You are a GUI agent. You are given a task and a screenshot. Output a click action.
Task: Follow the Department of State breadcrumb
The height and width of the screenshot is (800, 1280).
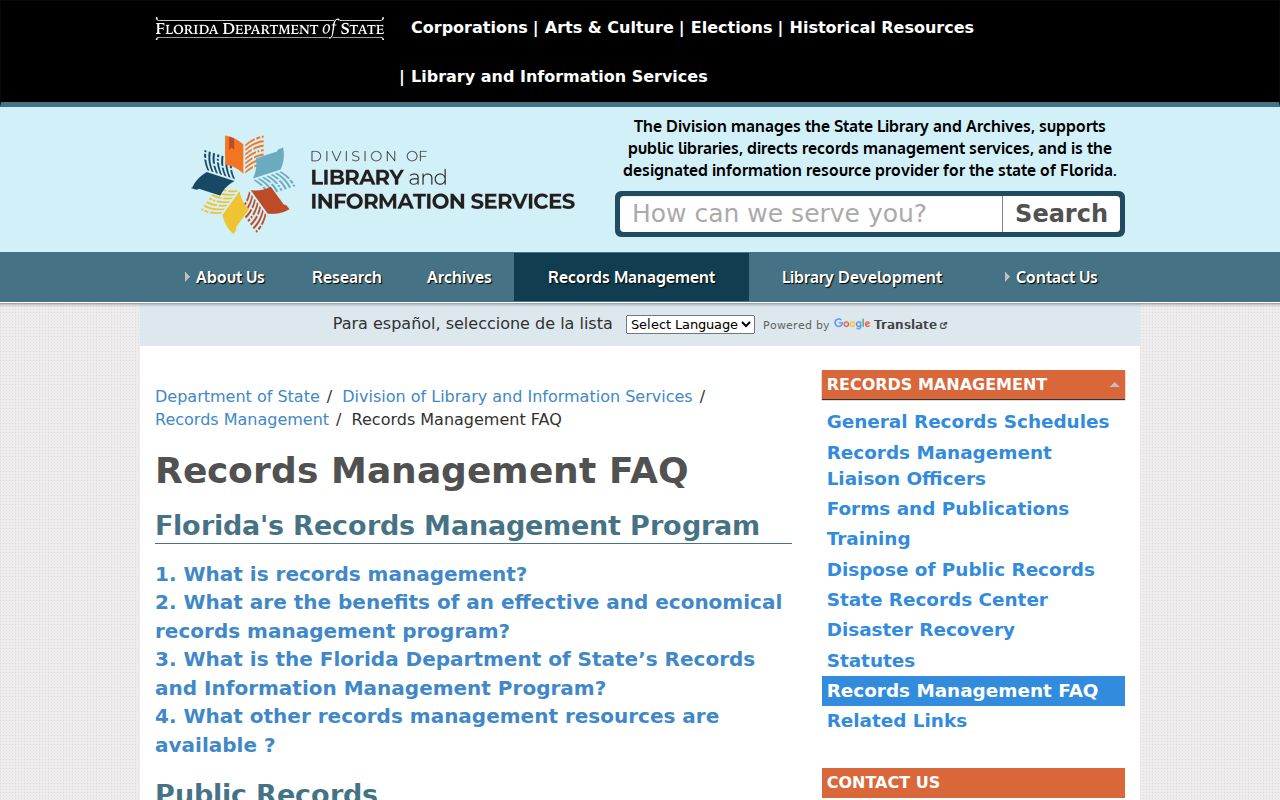tap(237, 396)
